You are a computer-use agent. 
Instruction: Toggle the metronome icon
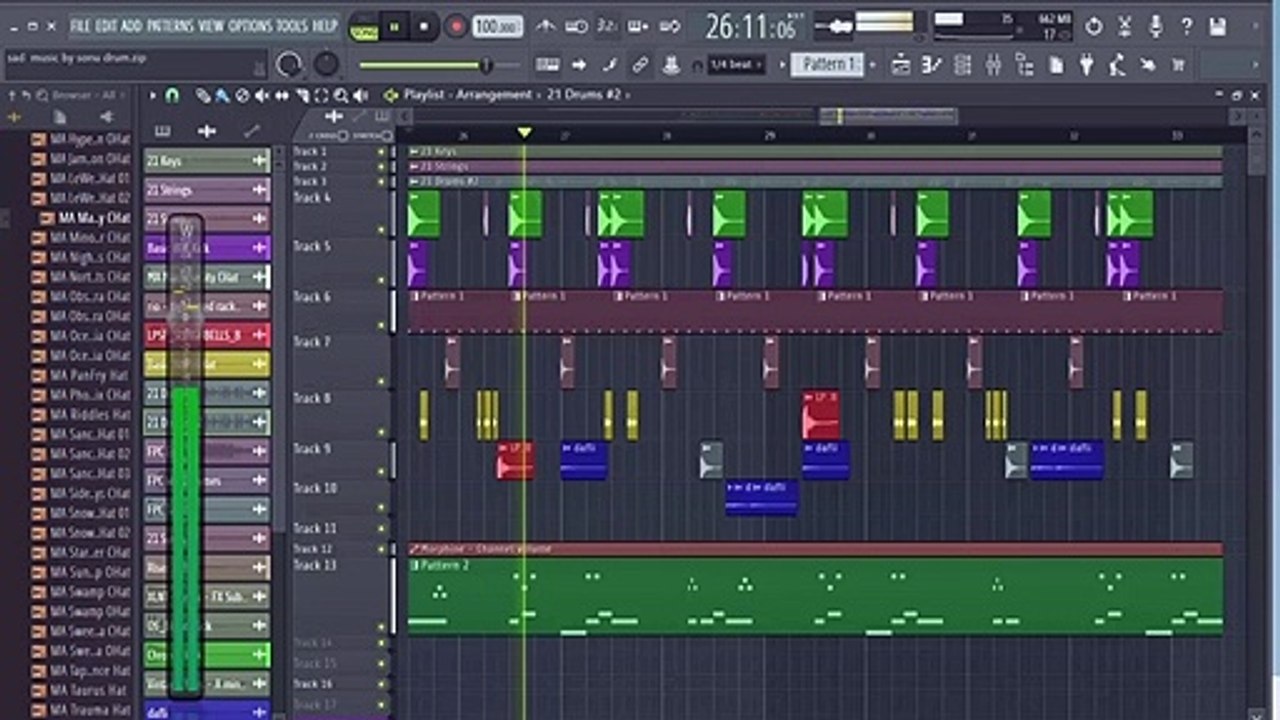(x=545, y=27)
